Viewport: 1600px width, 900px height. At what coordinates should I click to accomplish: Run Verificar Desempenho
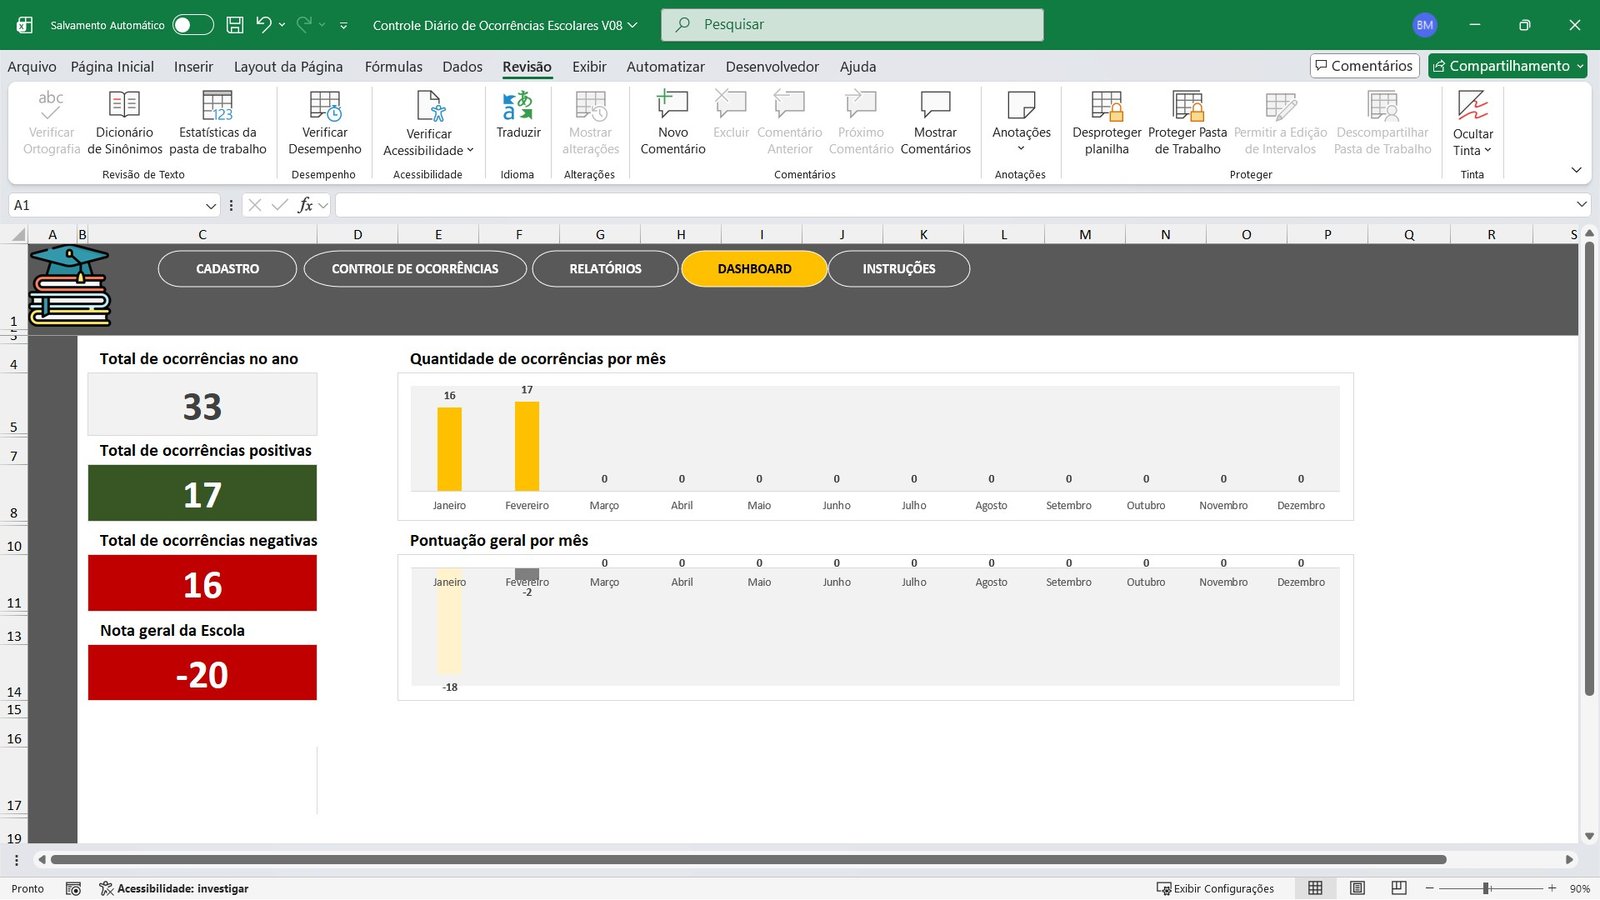tap(324, 122)
